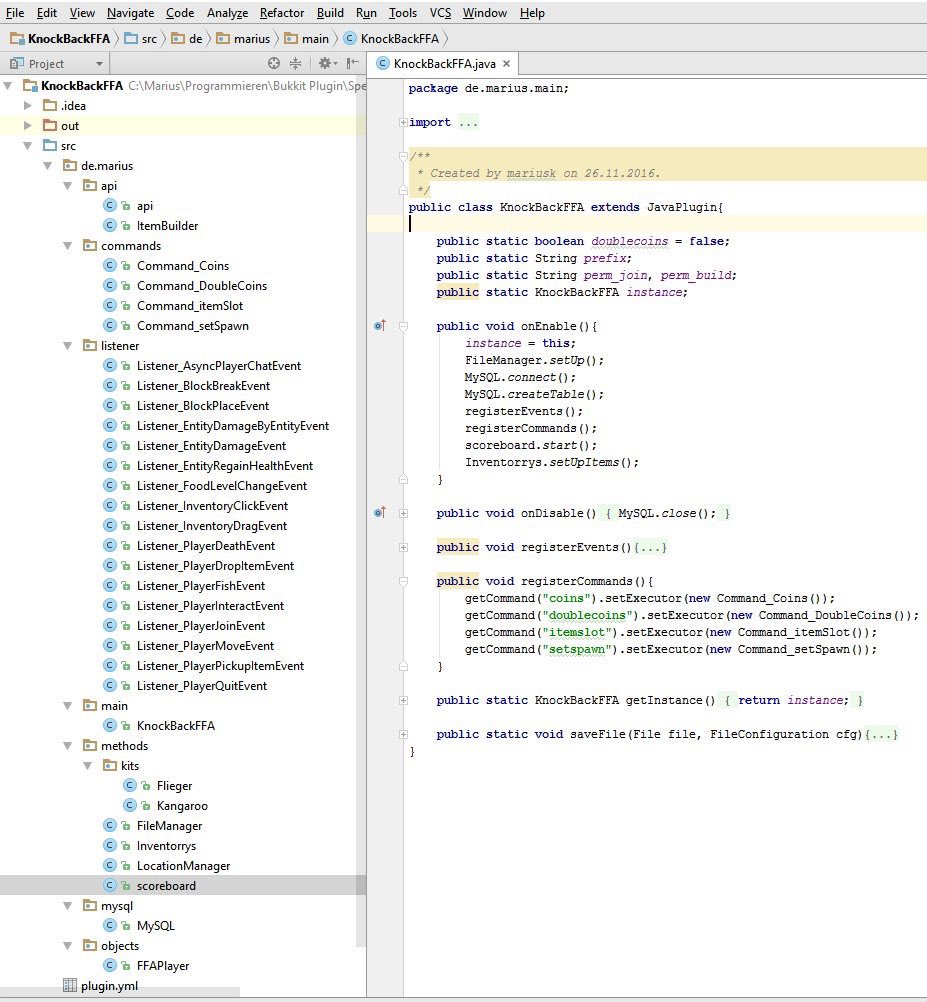Fold the onEnable method
The width and height of the screenshot is (927, 1002).
[x=403, y=326]
